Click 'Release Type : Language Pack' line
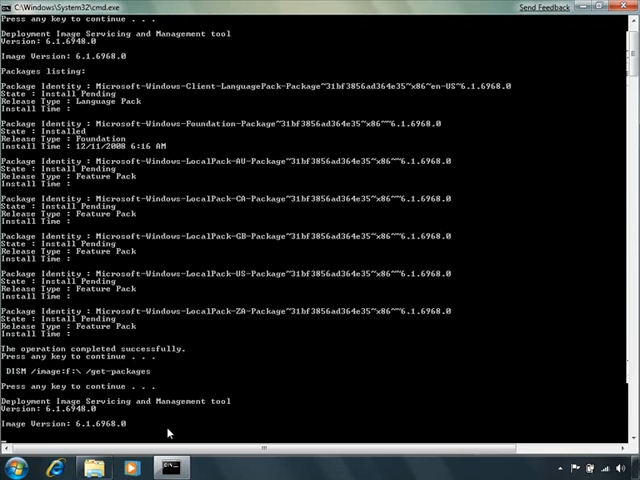This screenshot has width=640, height=480. (x=71, y=101)
